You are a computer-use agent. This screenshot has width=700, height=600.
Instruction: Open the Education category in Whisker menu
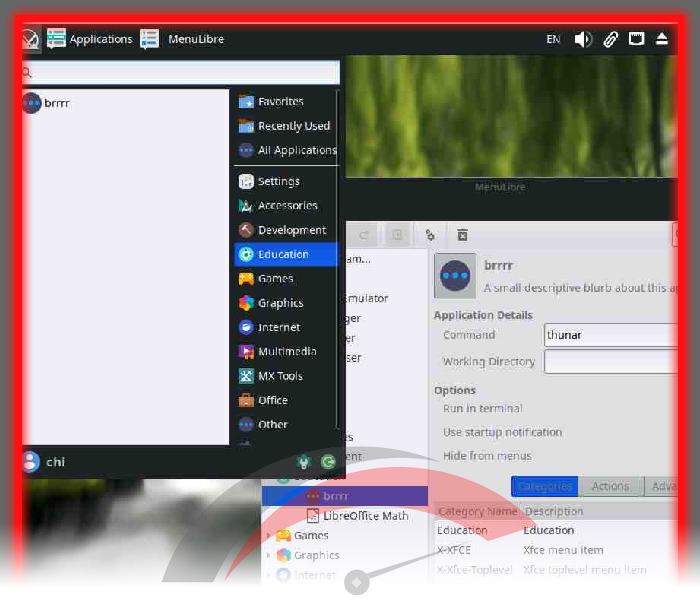[x=286, y=254]
